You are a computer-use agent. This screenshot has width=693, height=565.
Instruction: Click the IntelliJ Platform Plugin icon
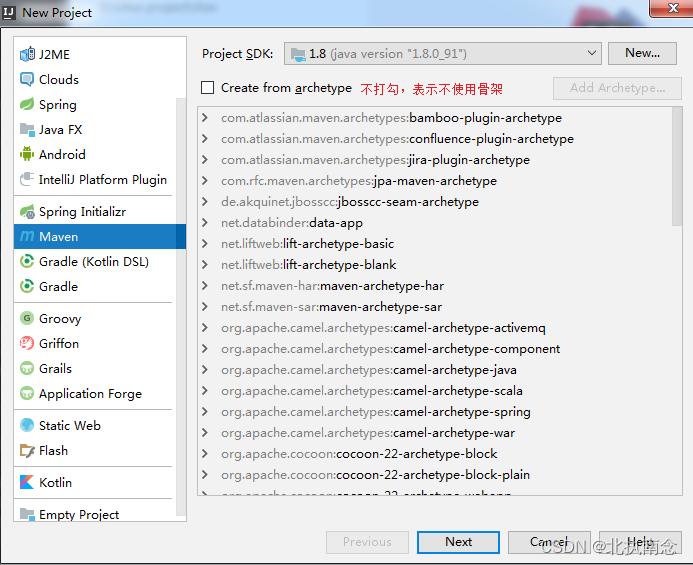pyautogui.click(x=27, y=179)
